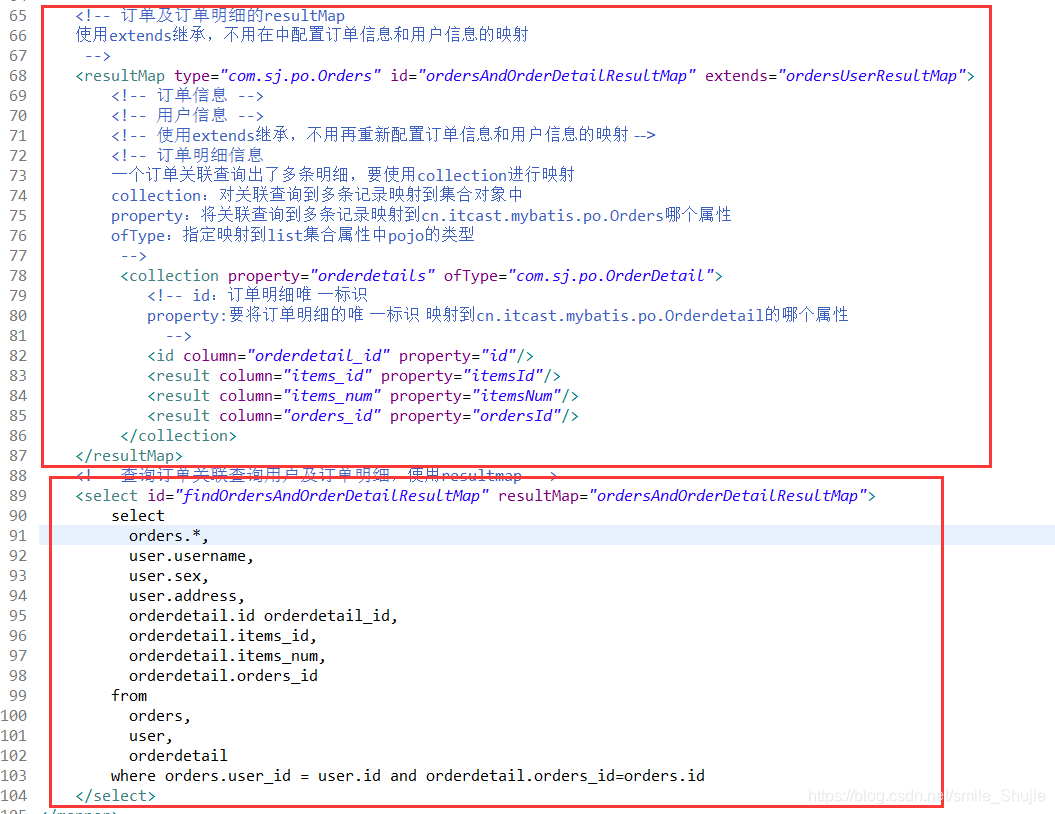
Task: Click the items_num column value
Action: [332, 396]
